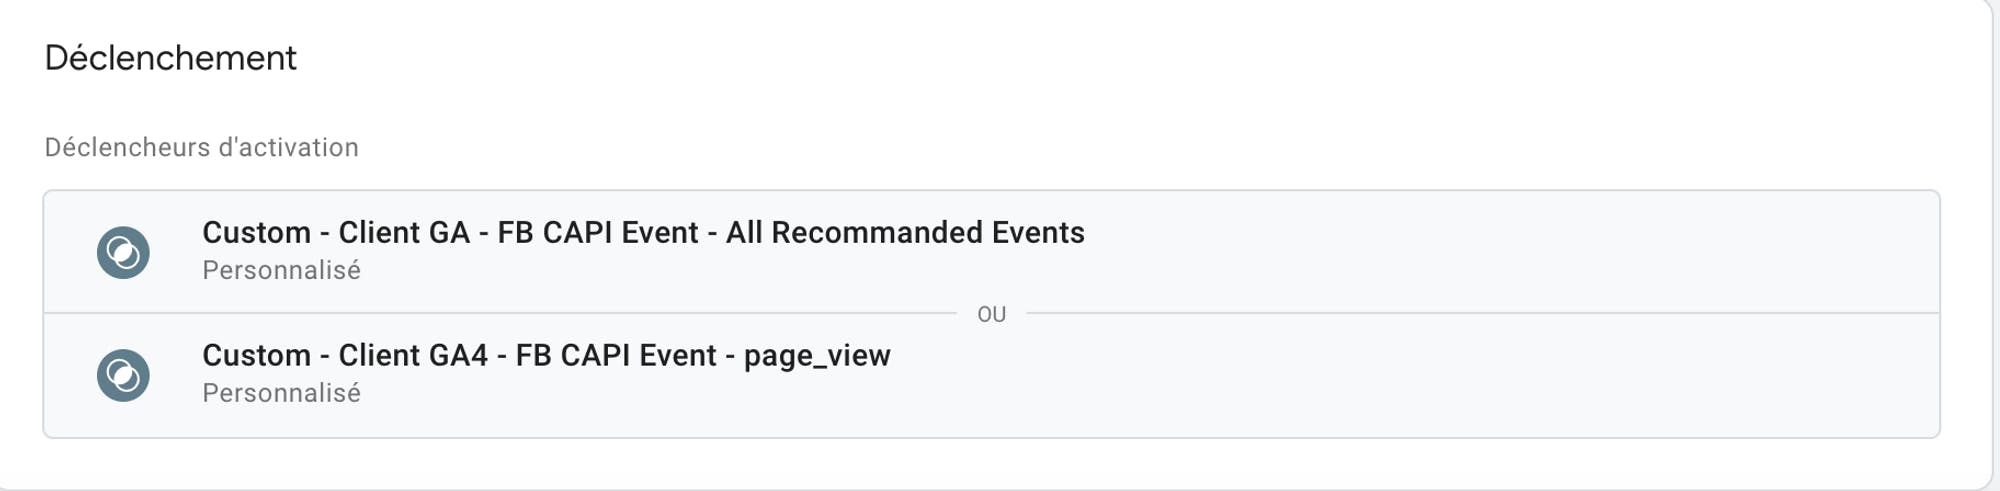Screen dimensions: 2000x491
Task: Click the OU separator between triggers
Action: pos(991,314)
